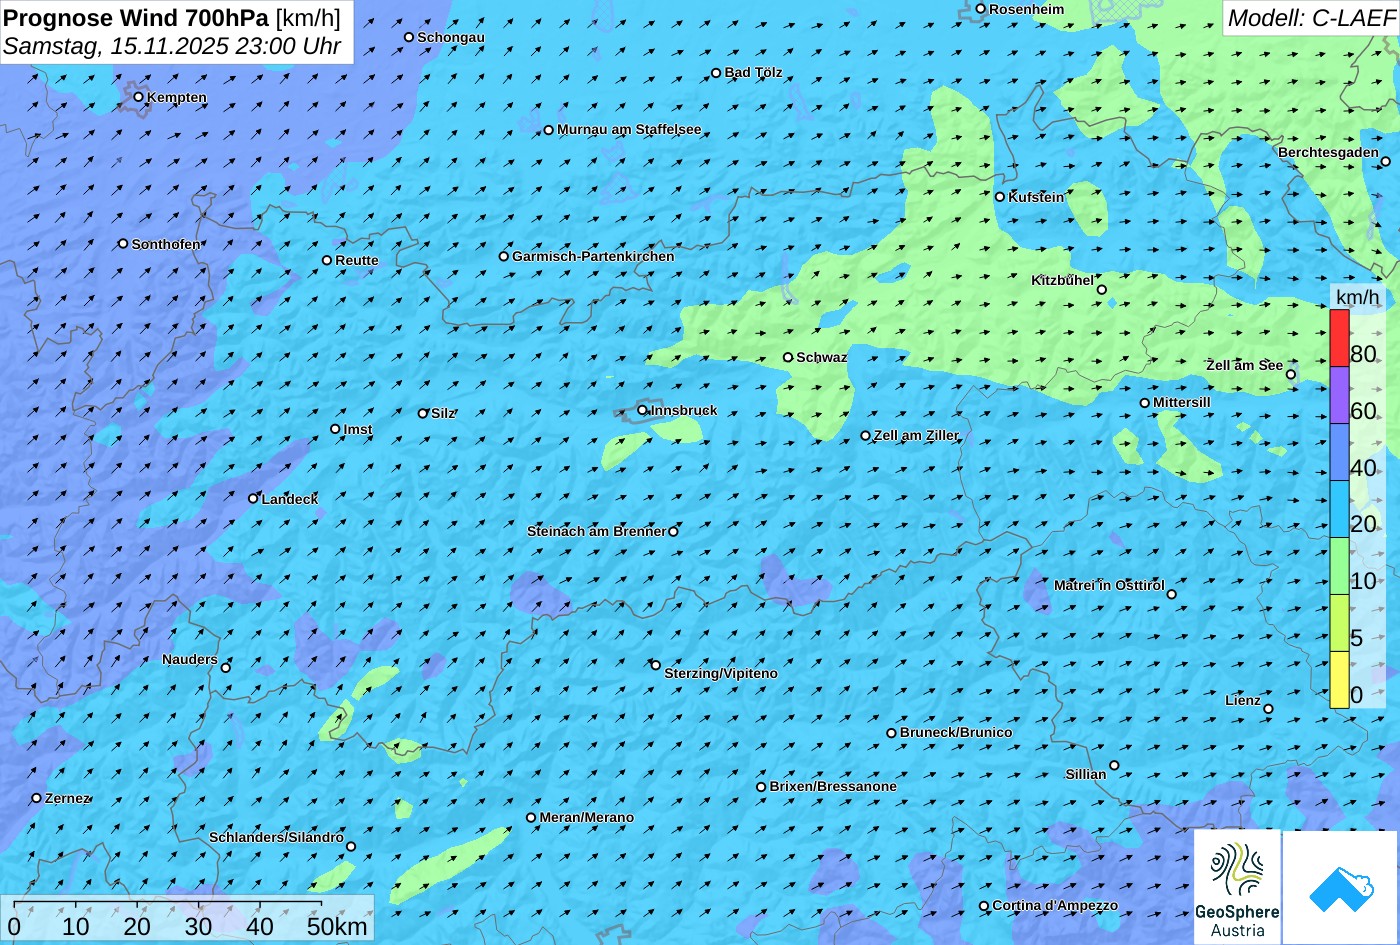The image size is (1400, 945).
Task: Click the Sterzing/Vipiteno label
Action: pos(721,673)
